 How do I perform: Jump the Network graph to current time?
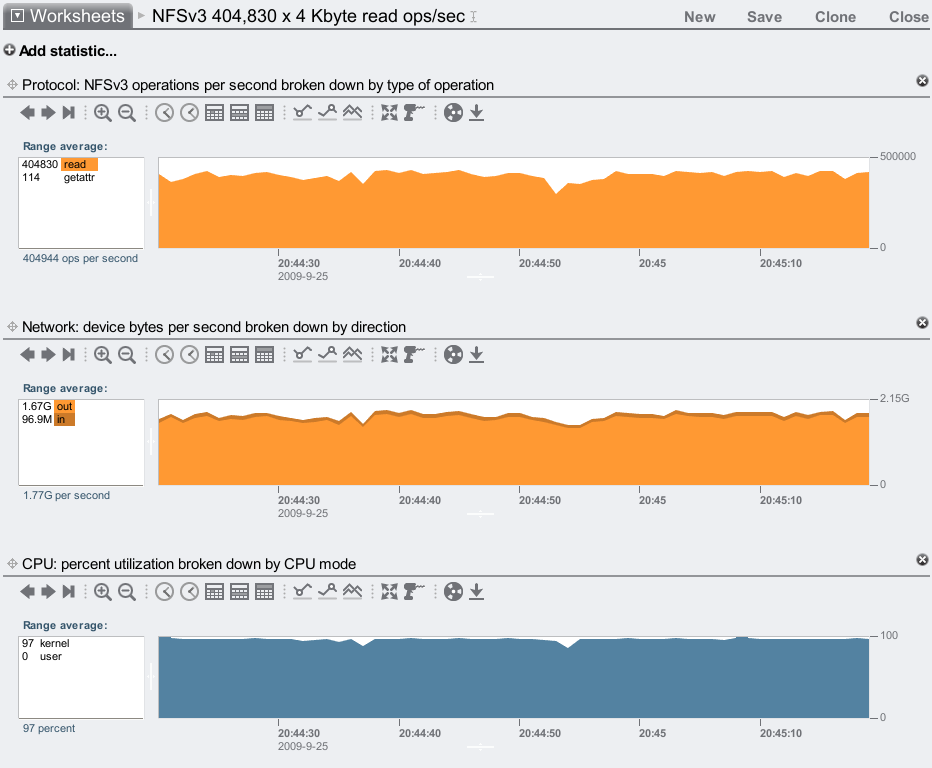click(x=69, y=355)
